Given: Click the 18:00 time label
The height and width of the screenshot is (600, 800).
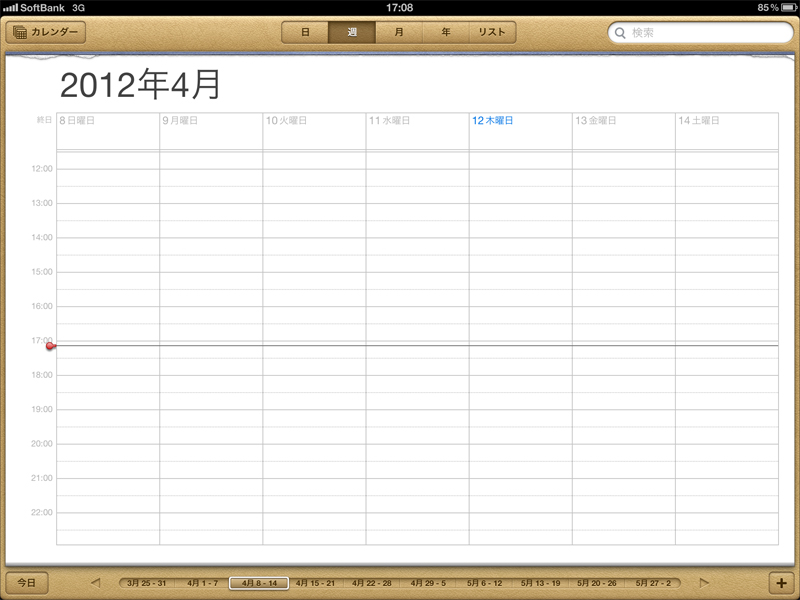Looking at the screenshot, I should (x=42, y=375).
